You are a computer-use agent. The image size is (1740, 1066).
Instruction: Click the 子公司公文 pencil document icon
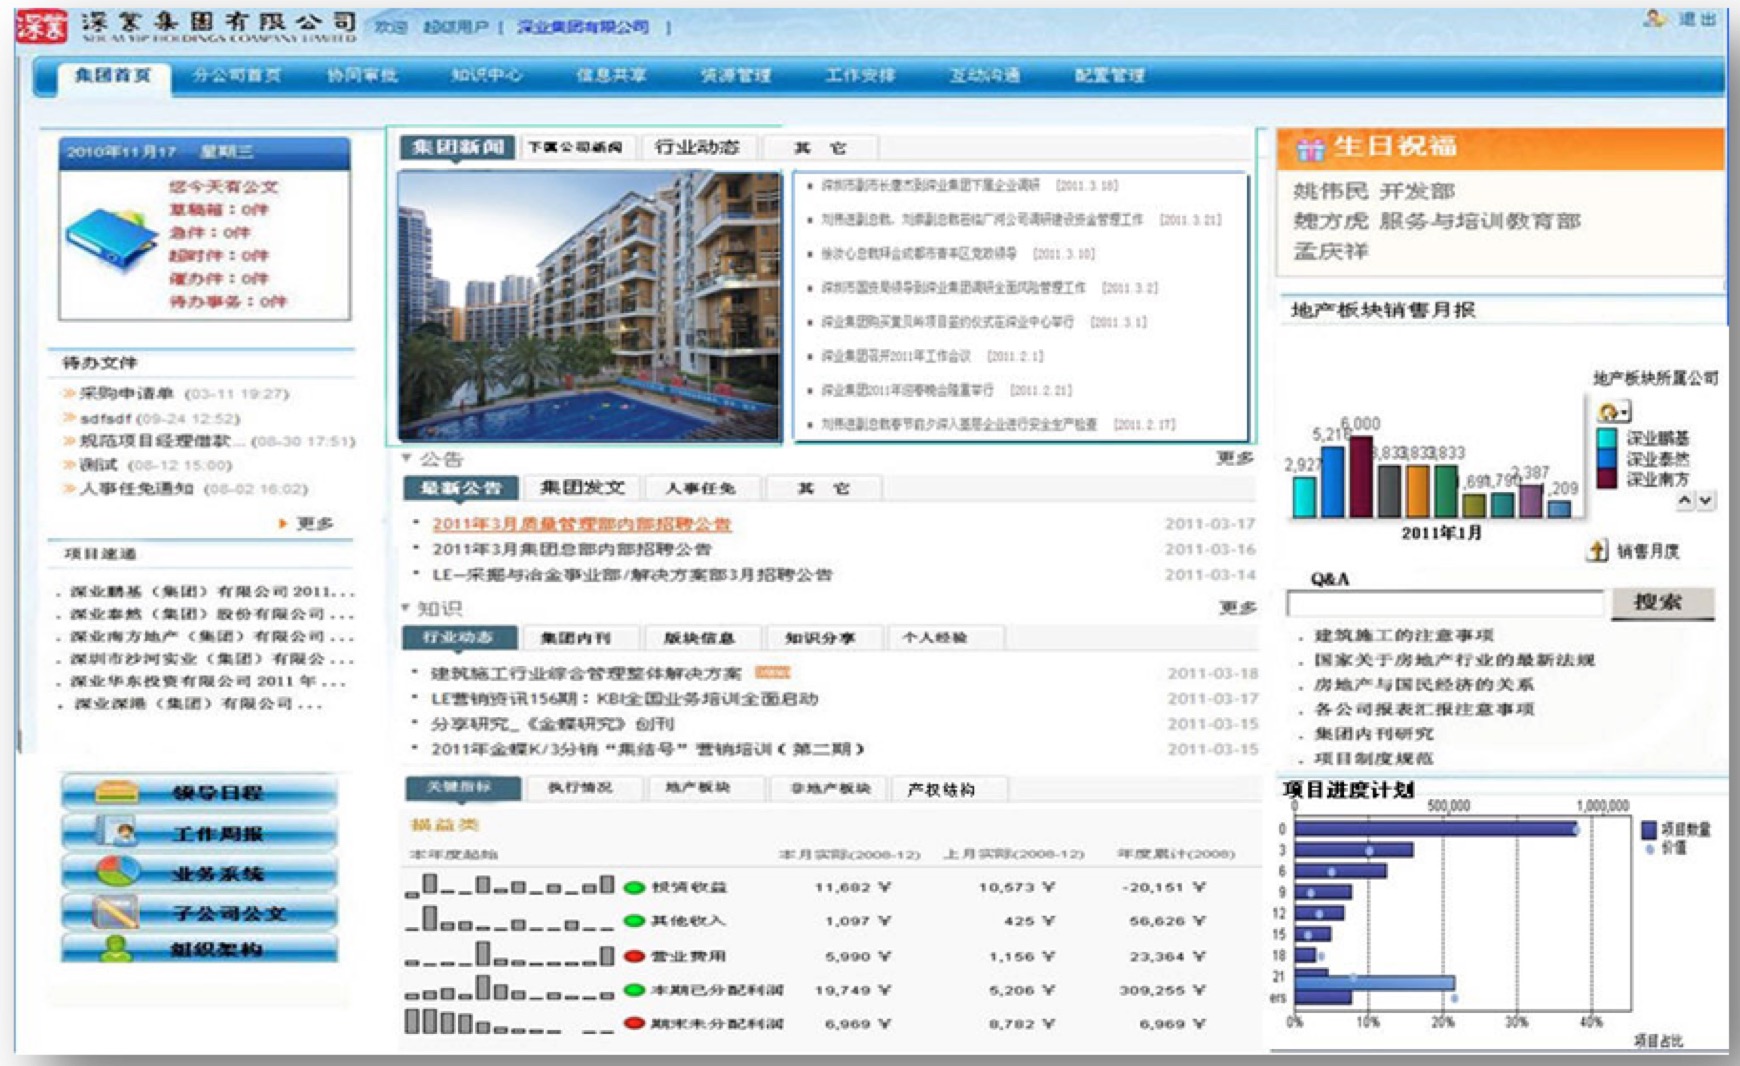click(116, 911)
